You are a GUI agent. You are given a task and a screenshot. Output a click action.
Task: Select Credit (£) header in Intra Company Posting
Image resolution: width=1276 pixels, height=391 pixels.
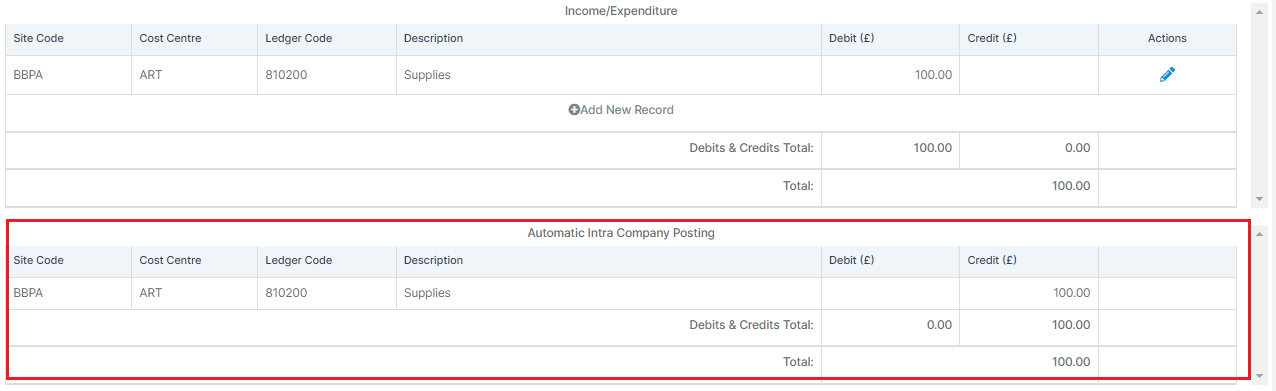click(x=992, y=260)
